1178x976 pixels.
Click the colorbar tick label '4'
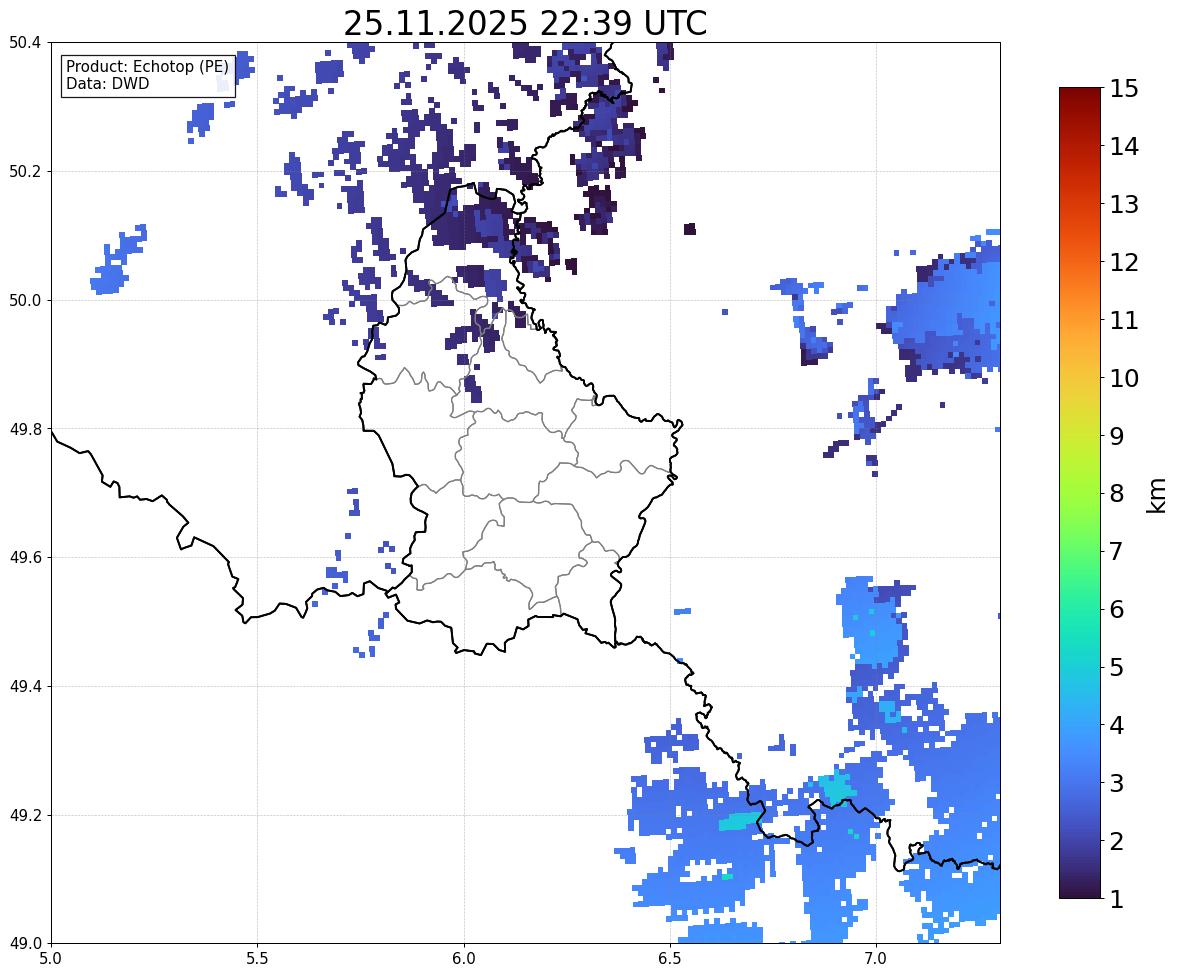(x=1117, y=725)
